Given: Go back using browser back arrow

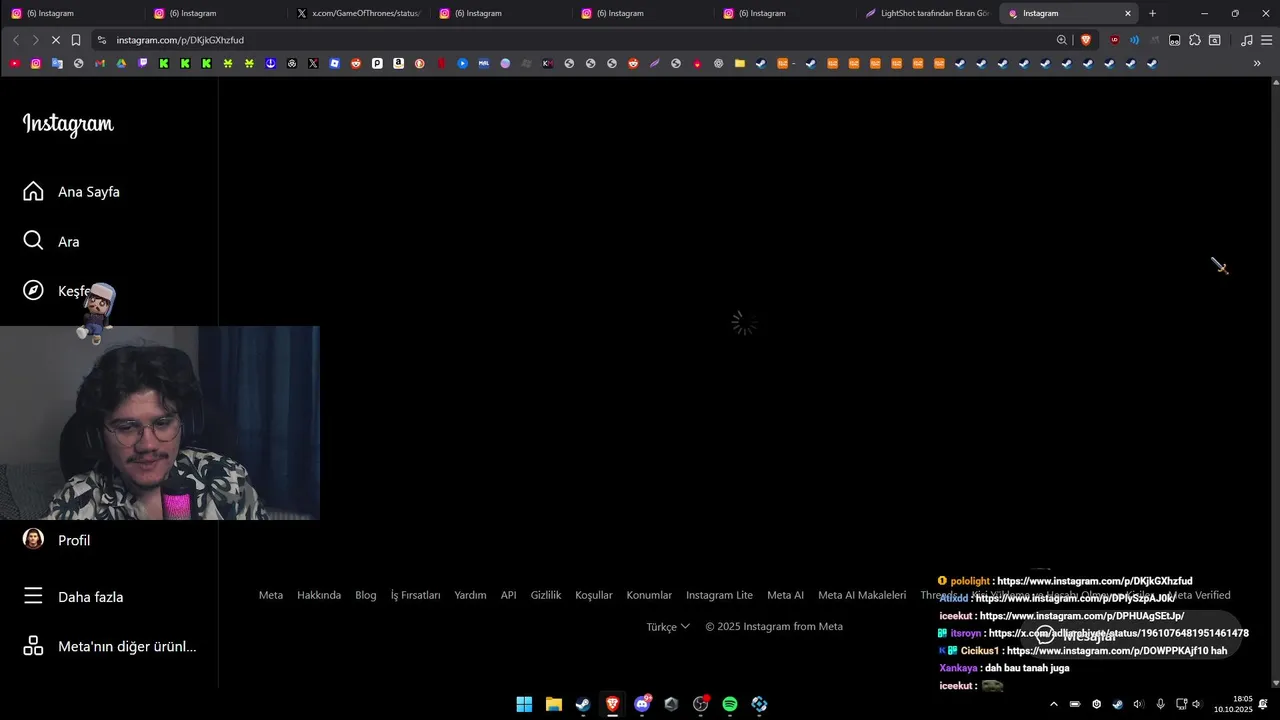Looking at the screenshot, I should point(16,40).
